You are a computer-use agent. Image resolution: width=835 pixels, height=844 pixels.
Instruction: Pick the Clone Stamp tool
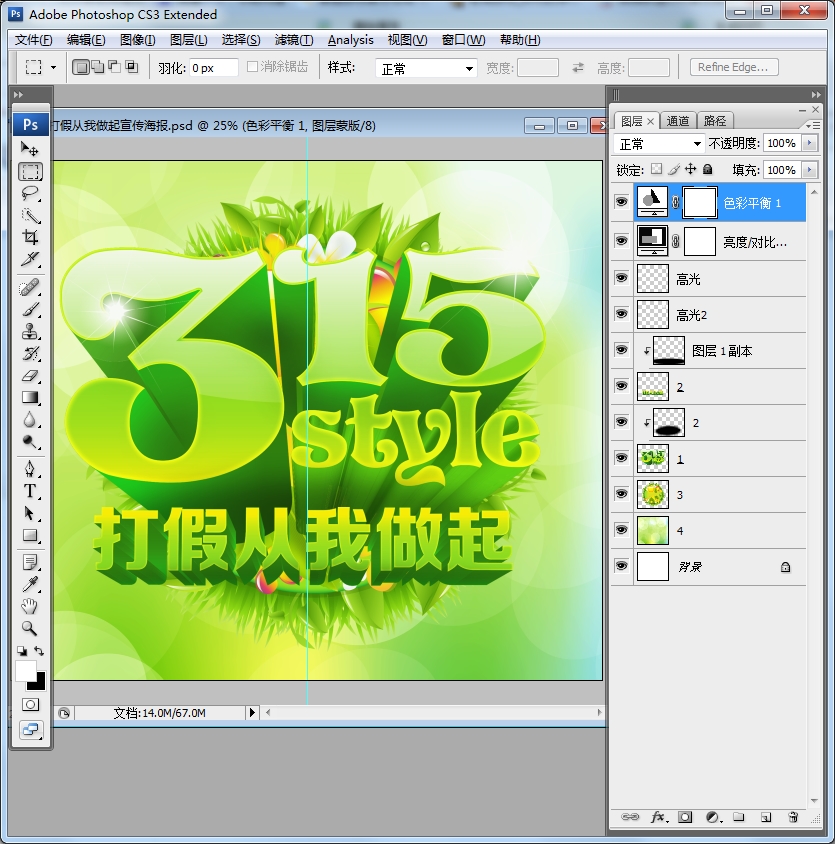click(x=30, y=332)
